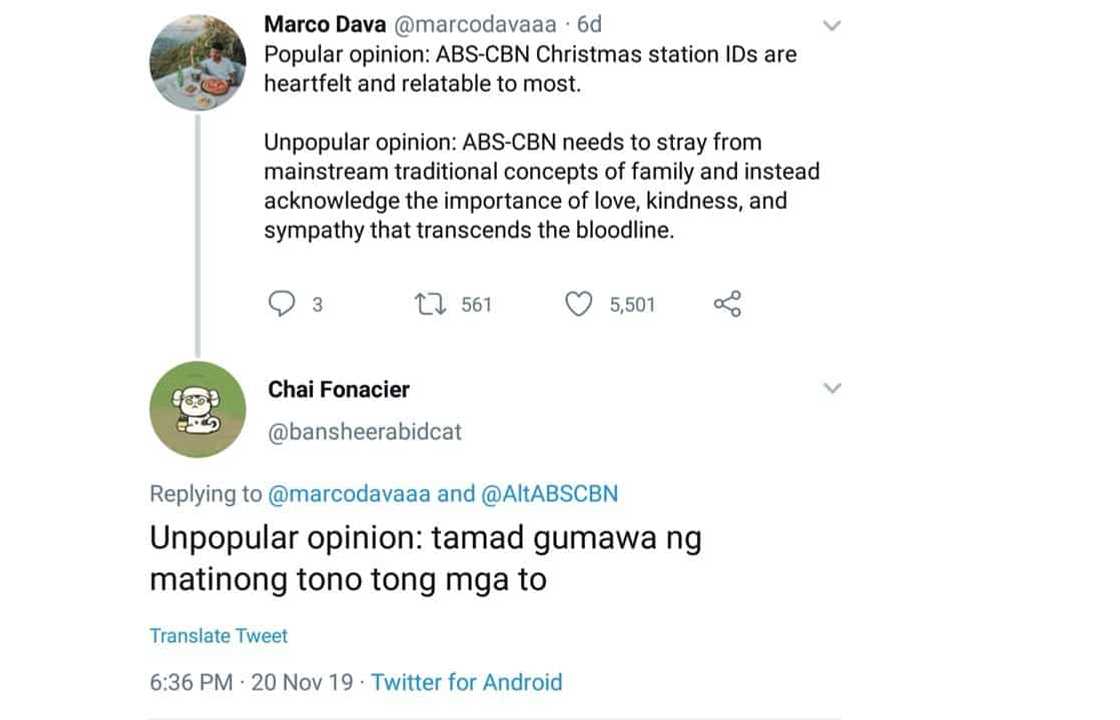Click Chai Fonacier's green cartoon avatar
Image resolution: width=1120 pixels, height=720 pixels.
(x=197, y=408)
